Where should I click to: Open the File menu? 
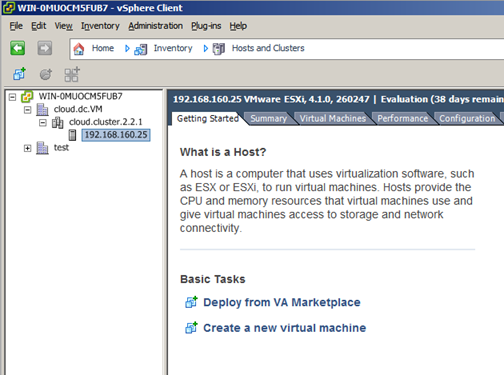pos(16,26)
